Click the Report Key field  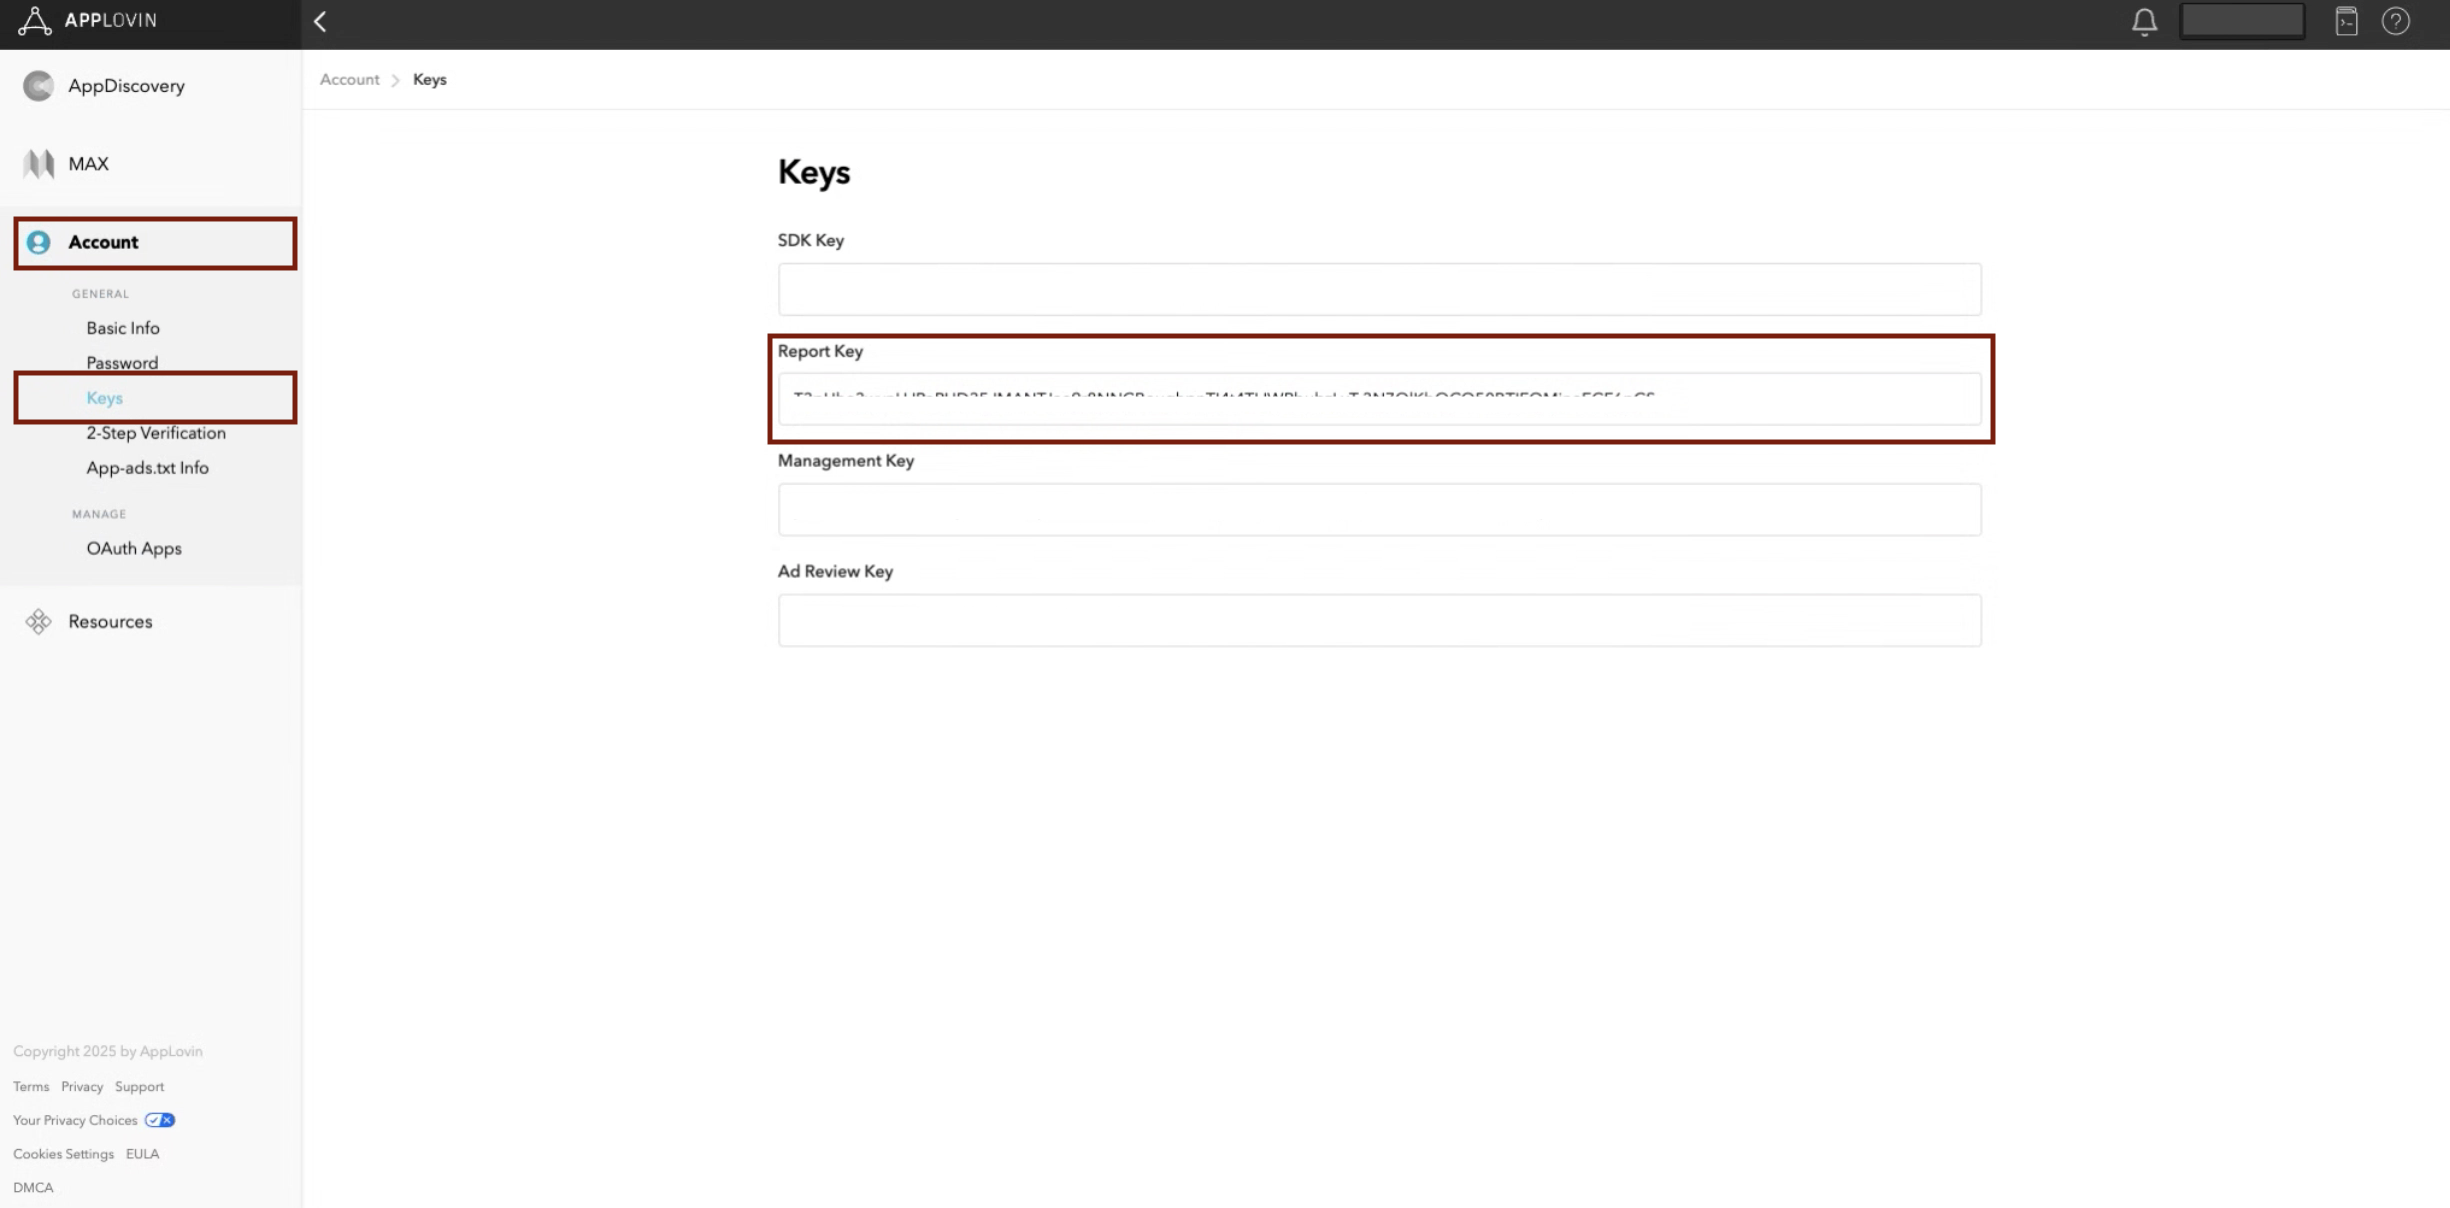pyautogui.click(x=1379, y=399)
